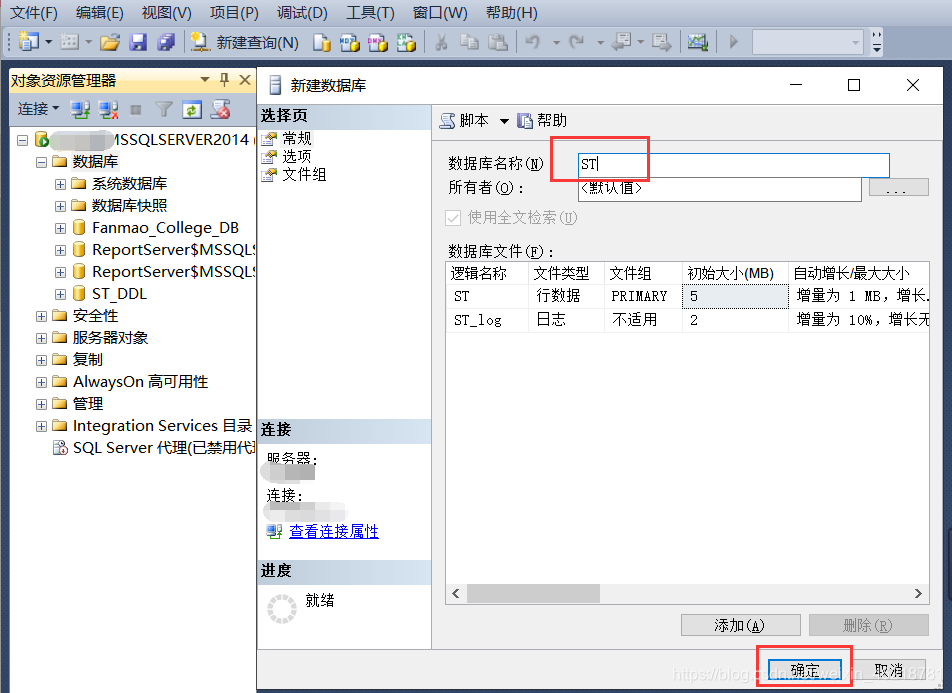
Task: Click the Stop square icon in Object Explorer
Action: pyautogui.click(x=136, y=110)
